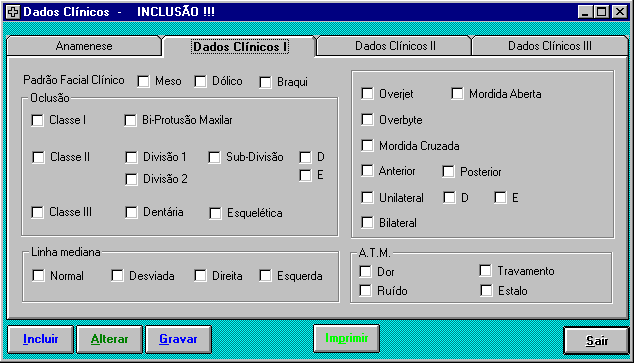Enable the Bilateral checkbox
Viewport: 634px width, 363px height.
(x=367, y=223)
